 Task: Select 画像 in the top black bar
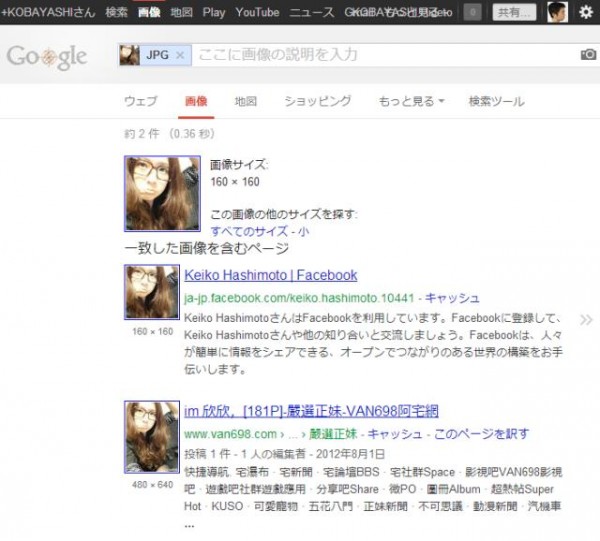point(149,12)
